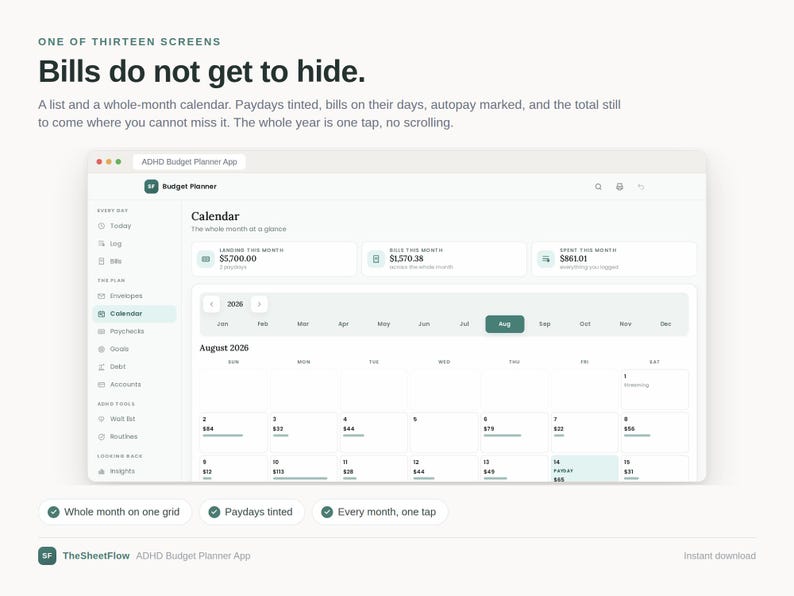Click the $861.01 spent amount
This screenshot has height=596, width=794.
tap(574, 258)
